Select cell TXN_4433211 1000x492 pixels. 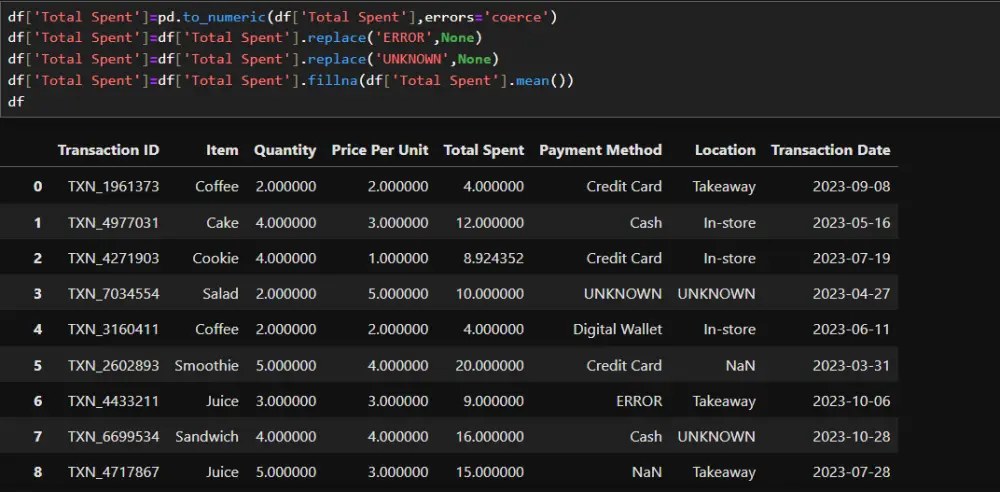[114, 401]
